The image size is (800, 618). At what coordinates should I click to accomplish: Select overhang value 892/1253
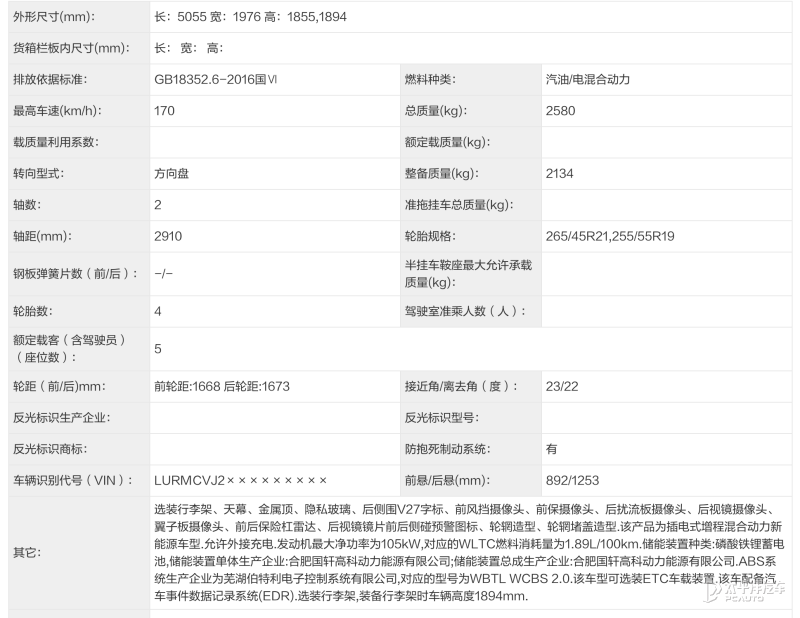coord(572,480)
